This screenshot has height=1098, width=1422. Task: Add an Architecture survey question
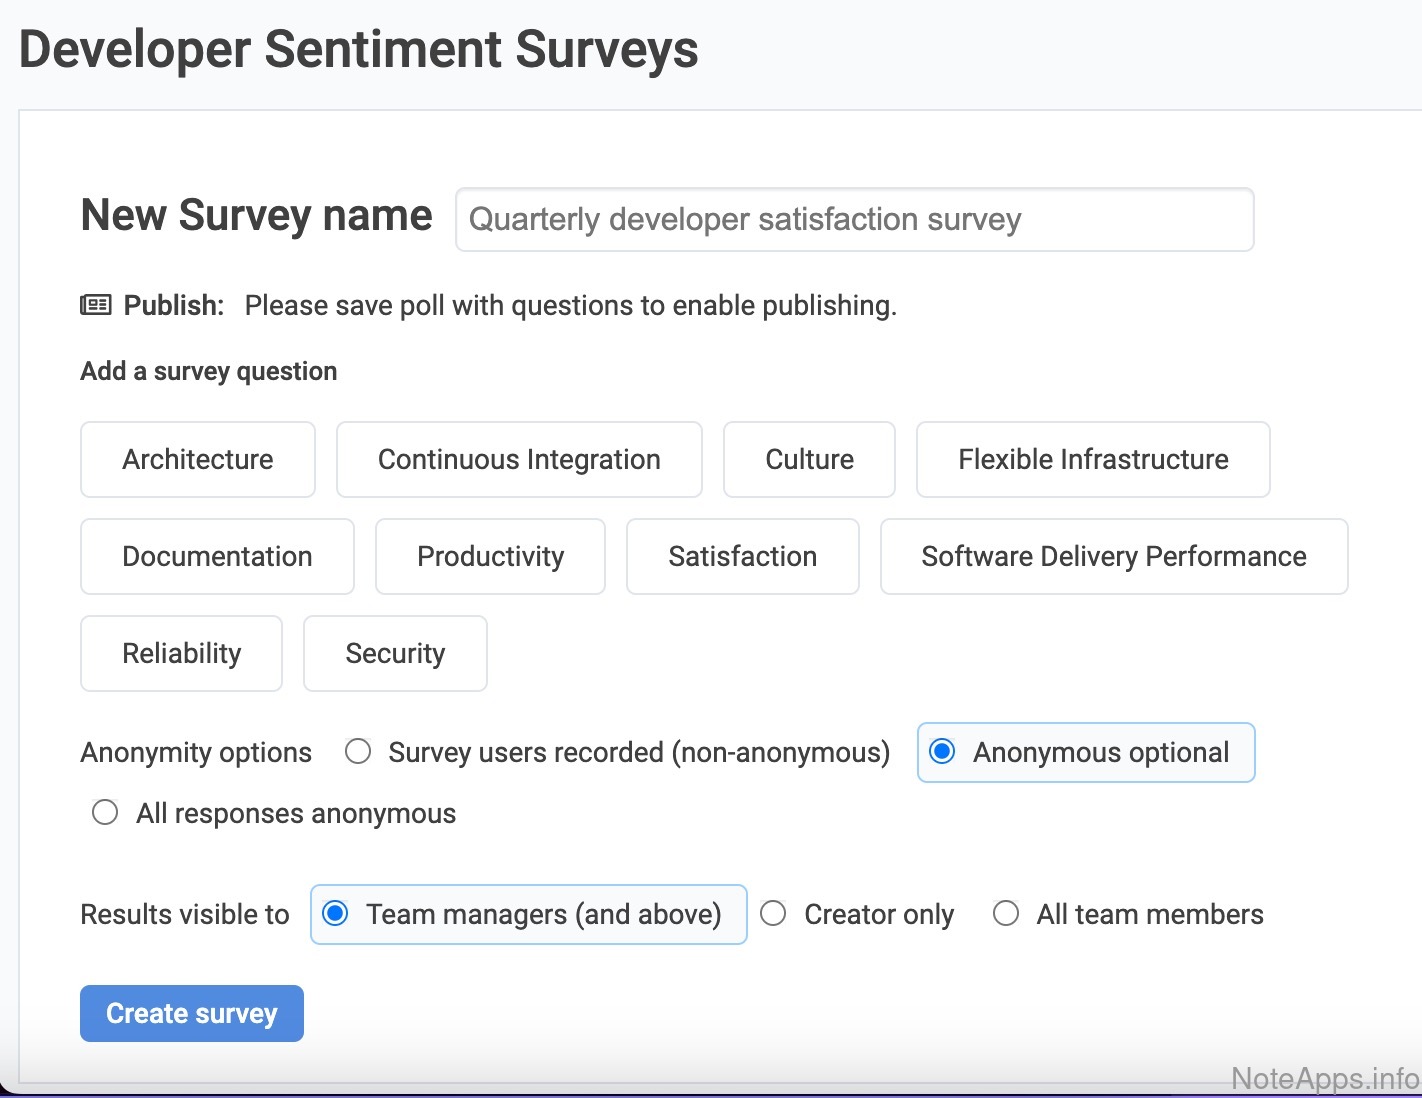click(x=198, y=460)
